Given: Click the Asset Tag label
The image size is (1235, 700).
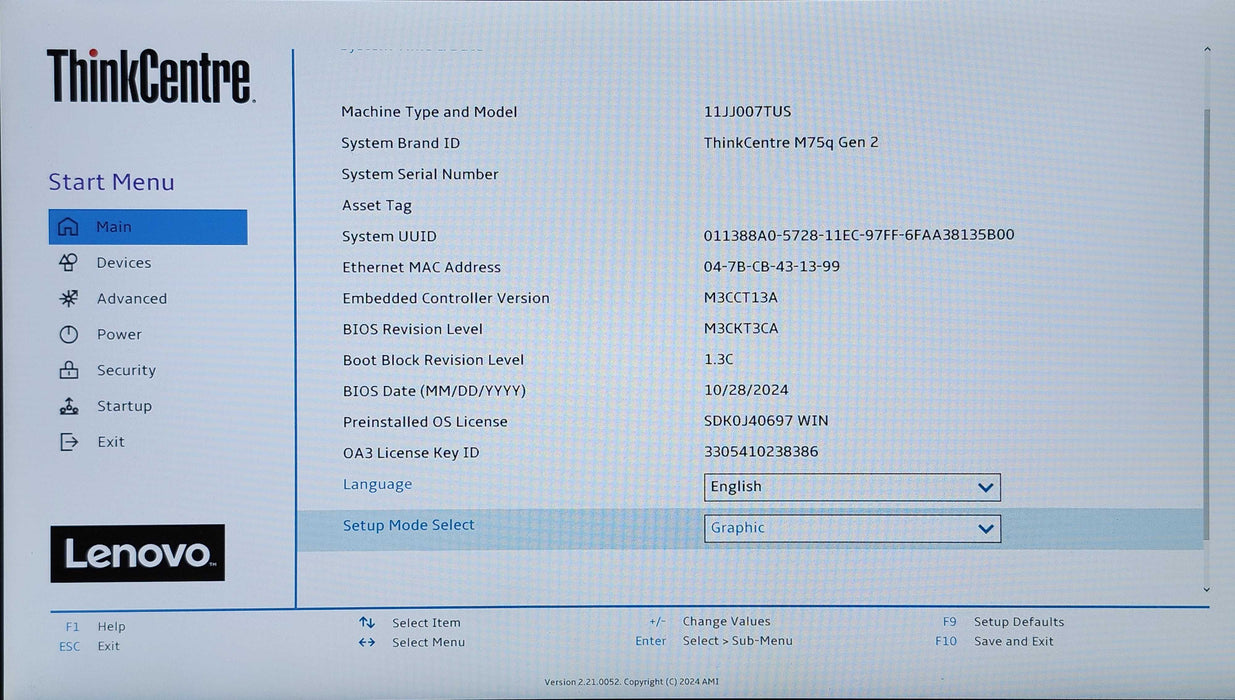Looking at the screenshot, I should coord(377,206).
